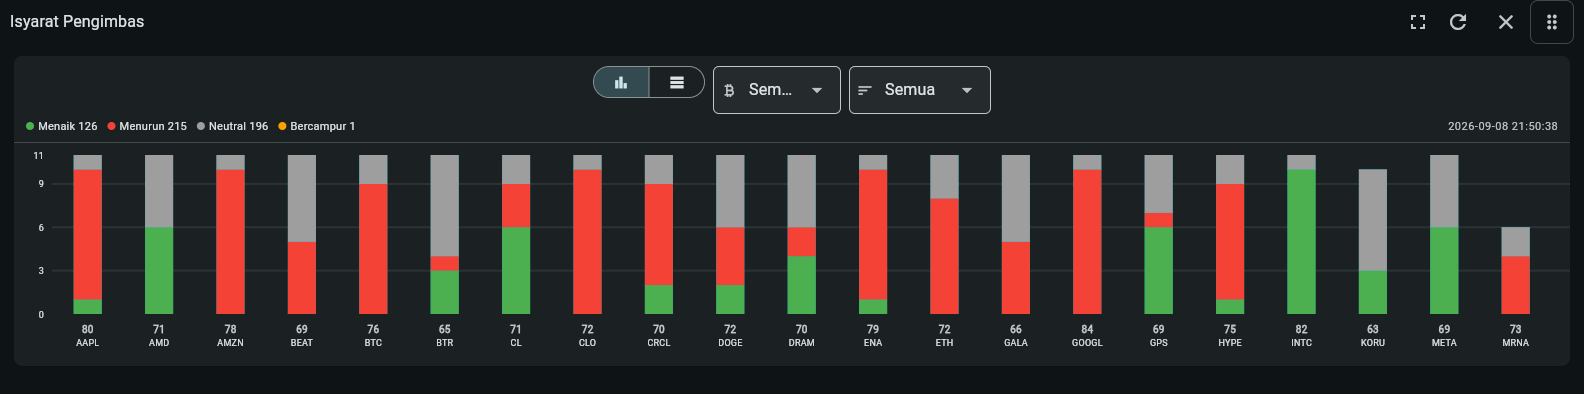This screenshot has width=1584, height=394.
Task: Click the score 63 above KORU
Action: tap(1373, 329)
